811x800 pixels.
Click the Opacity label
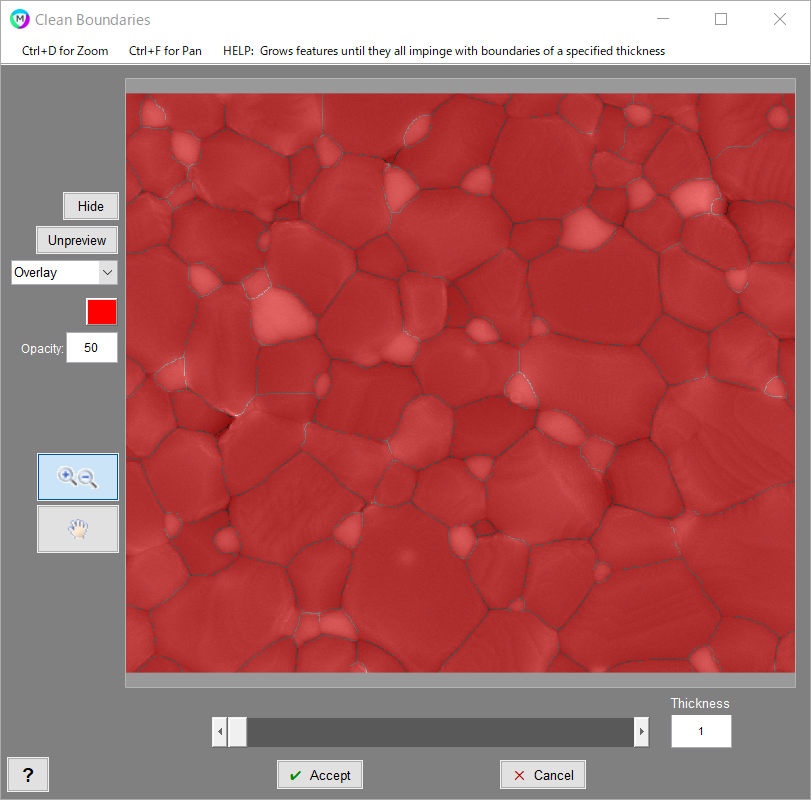(42, 349)
